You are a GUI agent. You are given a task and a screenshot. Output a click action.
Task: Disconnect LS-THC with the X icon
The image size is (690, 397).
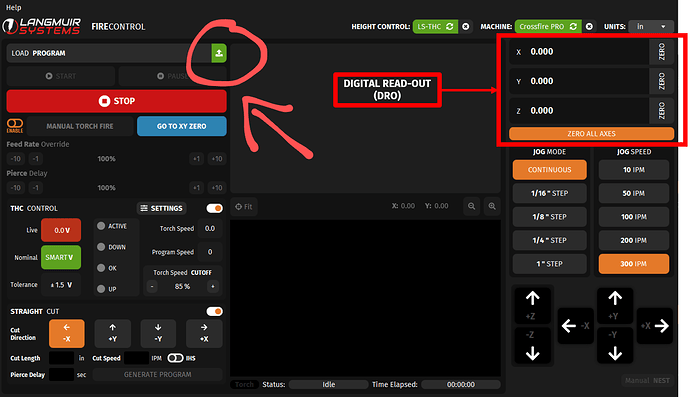466,26
